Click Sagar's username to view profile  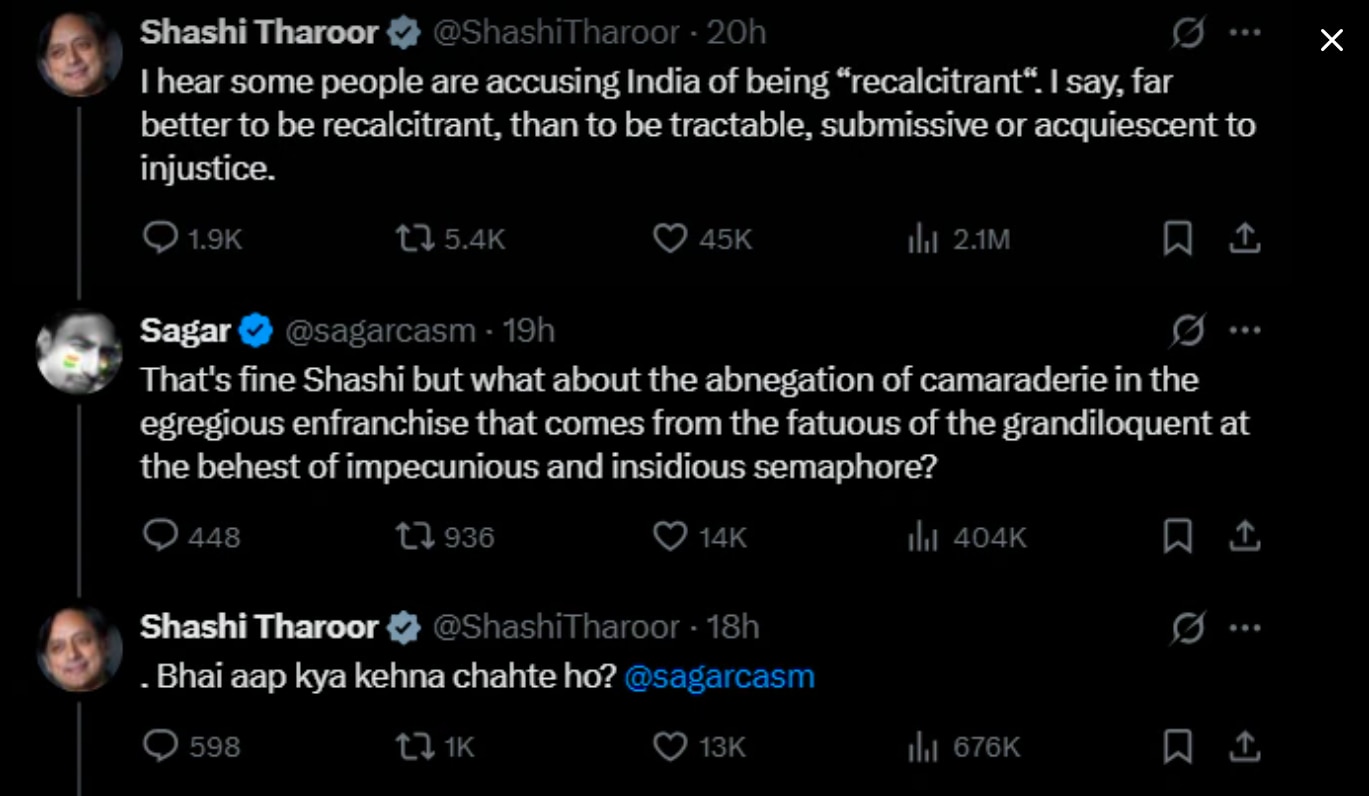pyautogui.click(x=184, y=328)
